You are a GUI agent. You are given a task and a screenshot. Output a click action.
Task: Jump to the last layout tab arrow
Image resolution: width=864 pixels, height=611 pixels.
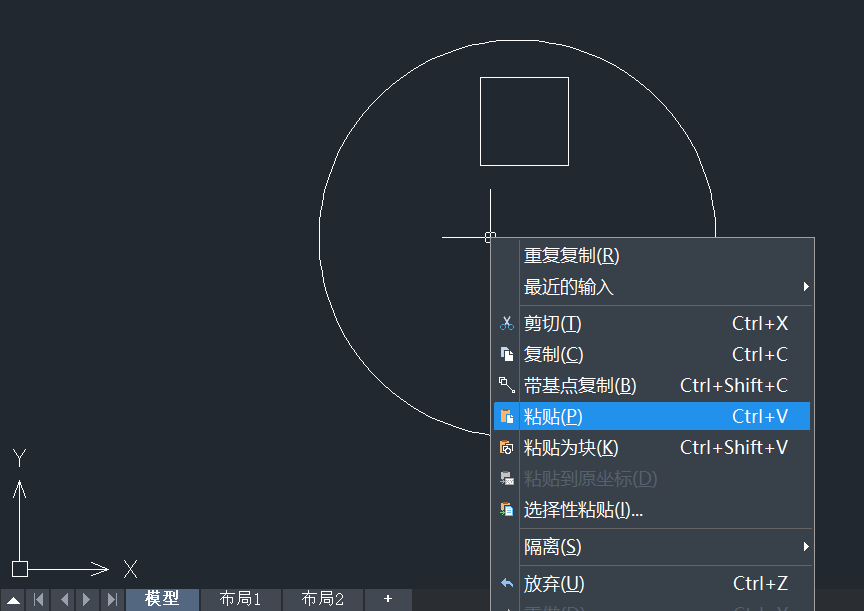(112, 599)
